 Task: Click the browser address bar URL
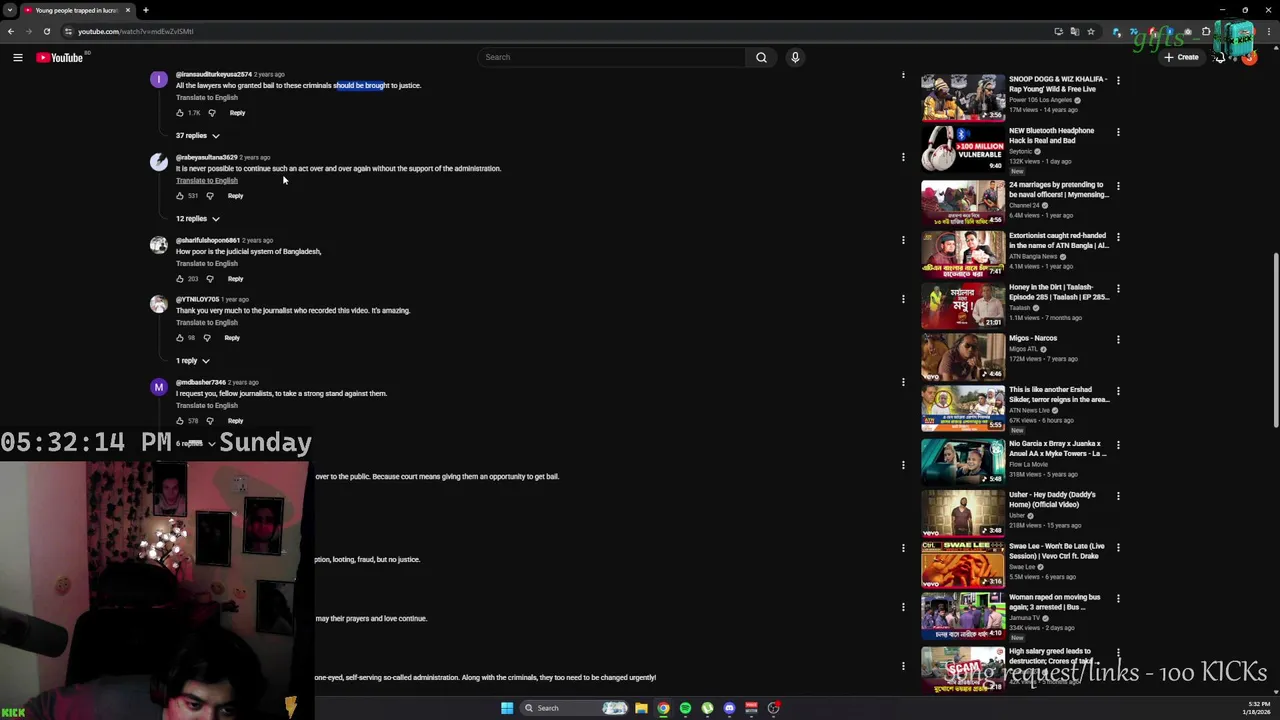pos(136,31)
